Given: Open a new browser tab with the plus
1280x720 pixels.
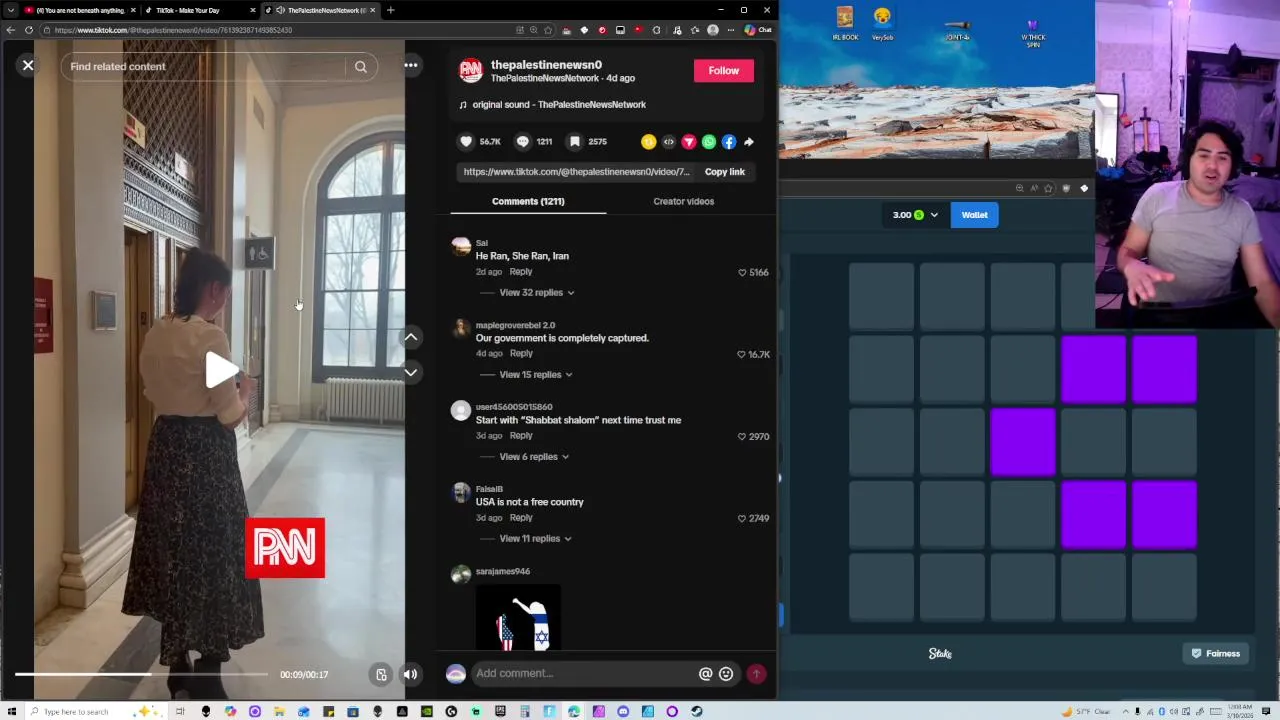Looking at the screenshot, I should pos(390,10).
